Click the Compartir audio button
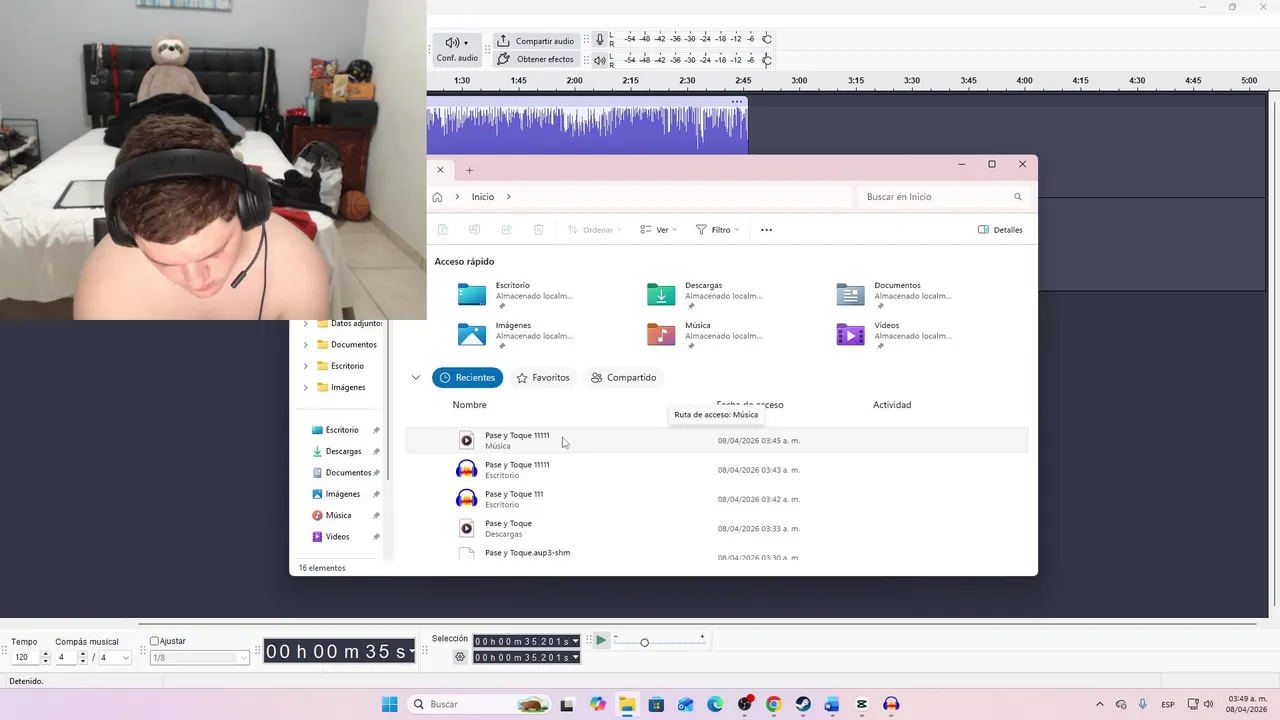The height and width of the screenshot is (720, 1280). point(535,41)
